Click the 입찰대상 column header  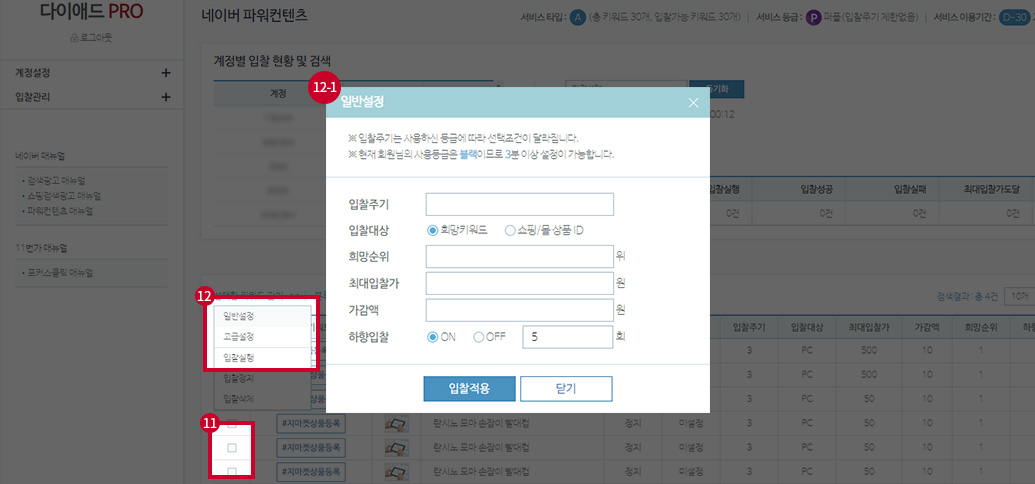click(806, 328)
